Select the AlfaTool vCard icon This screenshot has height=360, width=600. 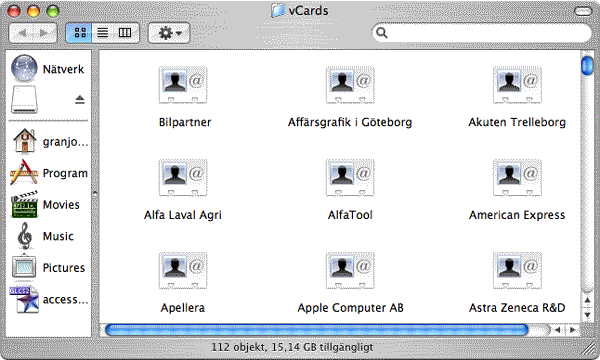(x=350, y=178)
